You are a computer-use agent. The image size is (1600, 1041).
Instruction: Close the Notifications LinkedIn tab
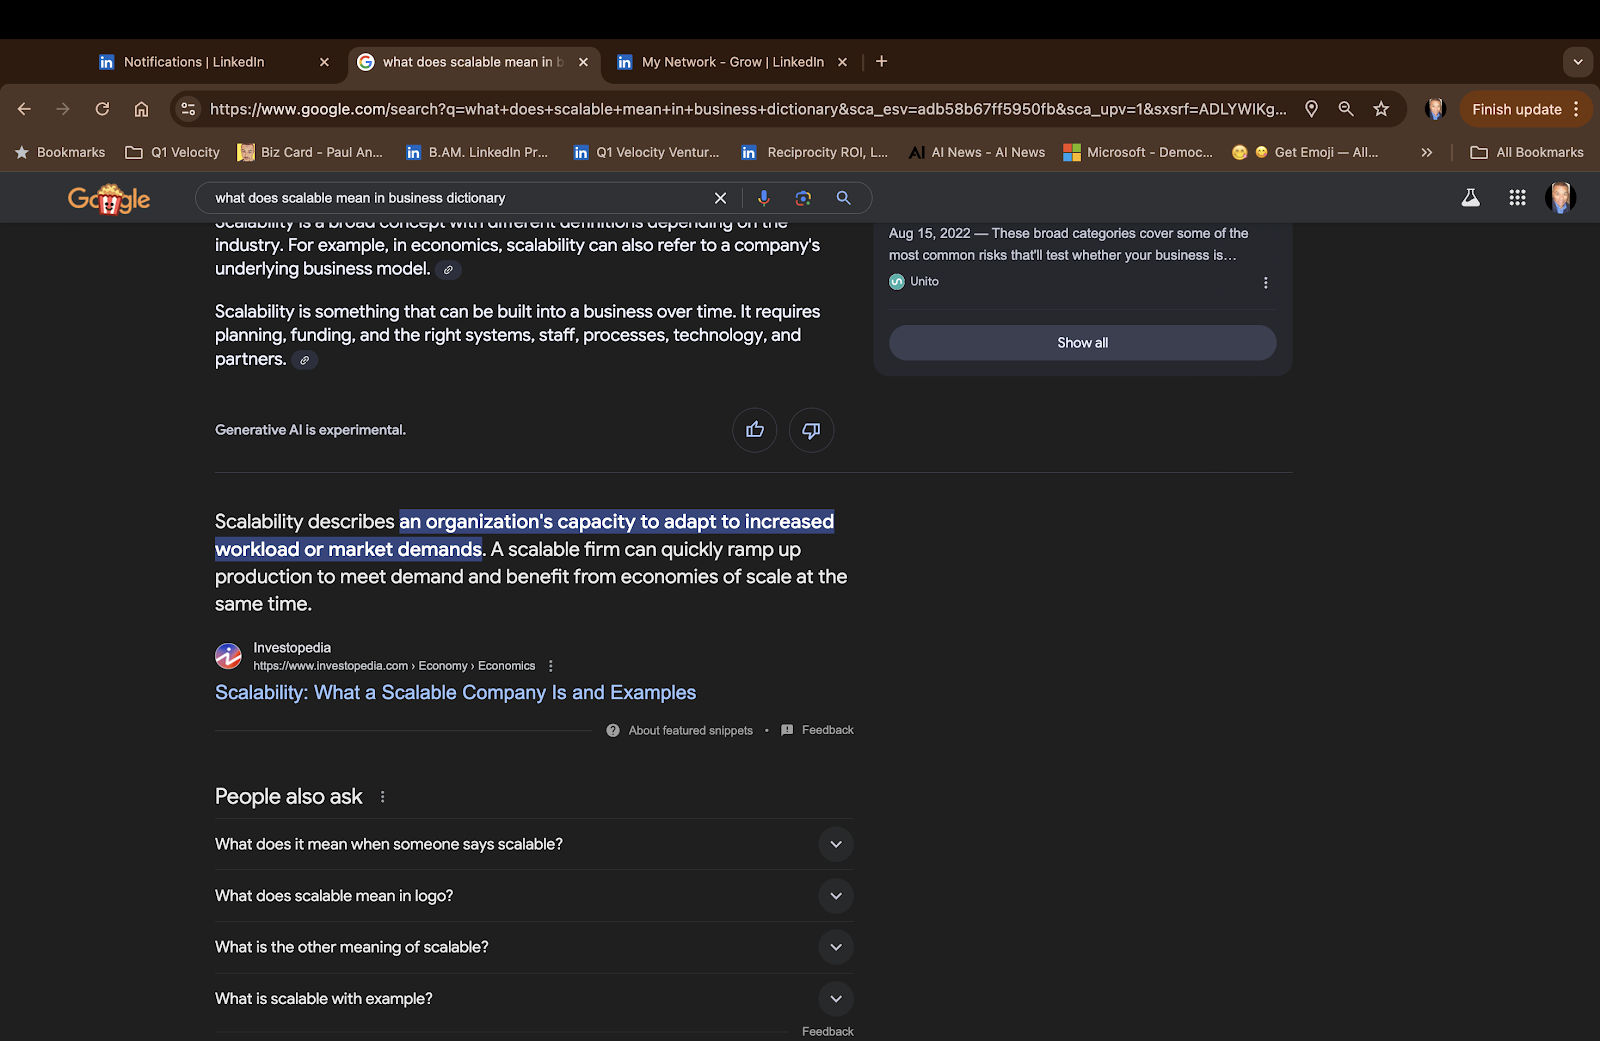[x=324, y=62]
